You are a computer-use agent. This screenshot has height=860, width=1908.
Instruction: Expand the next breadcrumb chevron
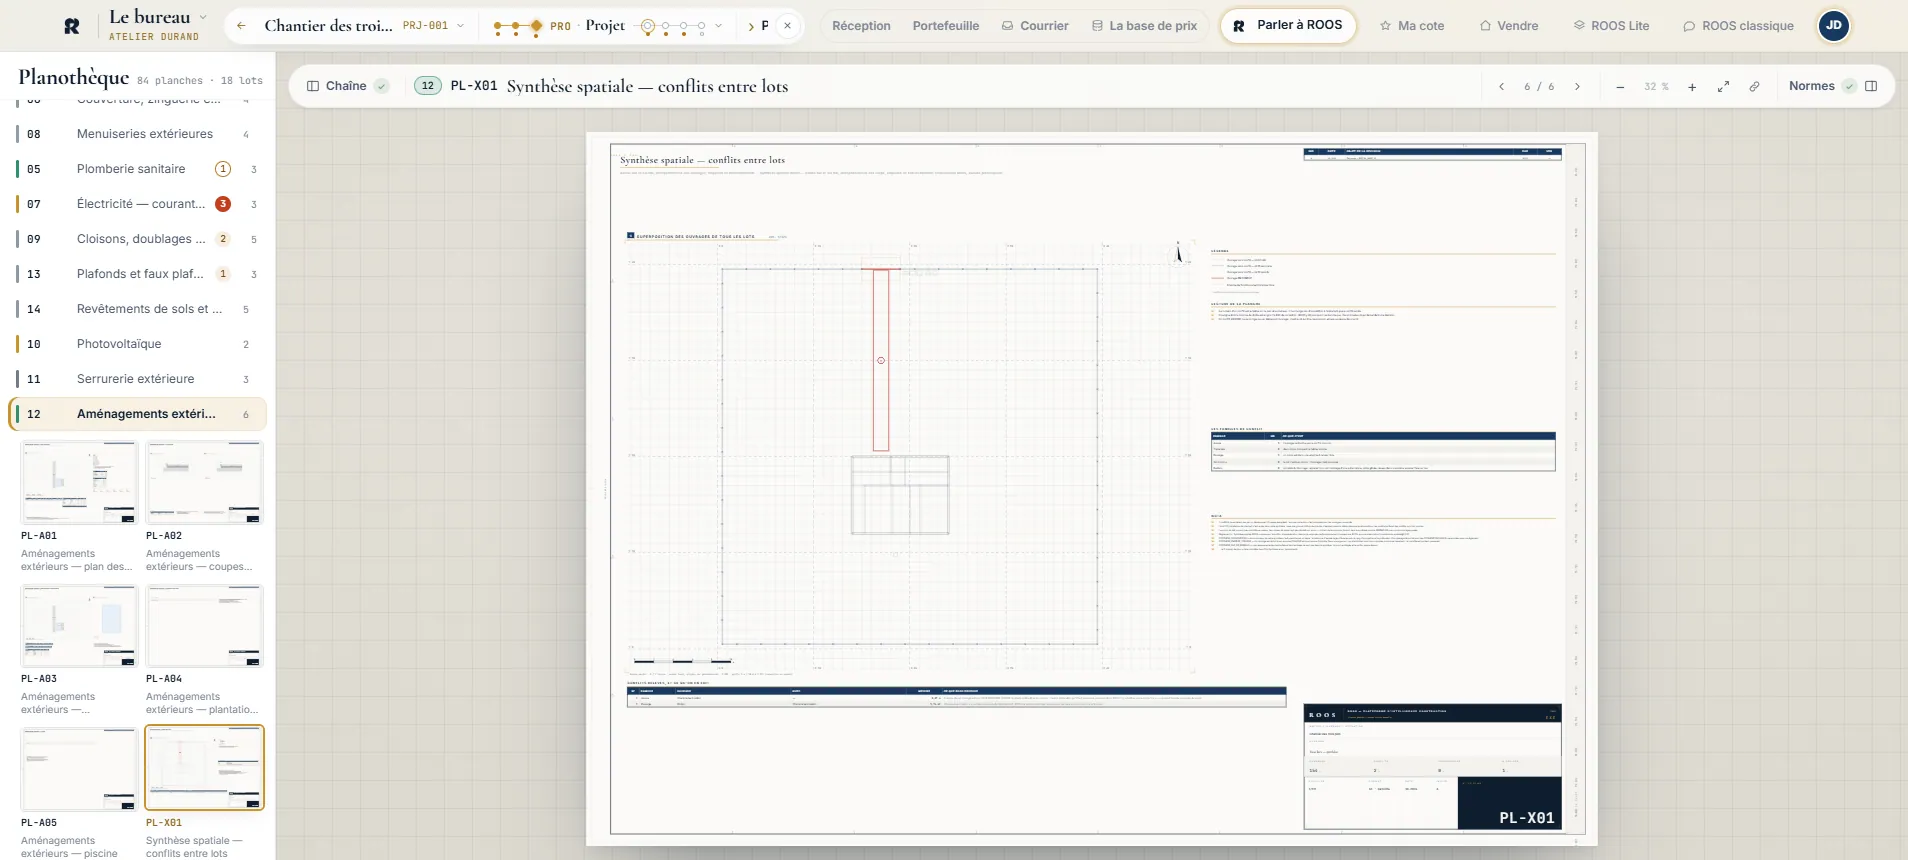click(x=751, y=26)
